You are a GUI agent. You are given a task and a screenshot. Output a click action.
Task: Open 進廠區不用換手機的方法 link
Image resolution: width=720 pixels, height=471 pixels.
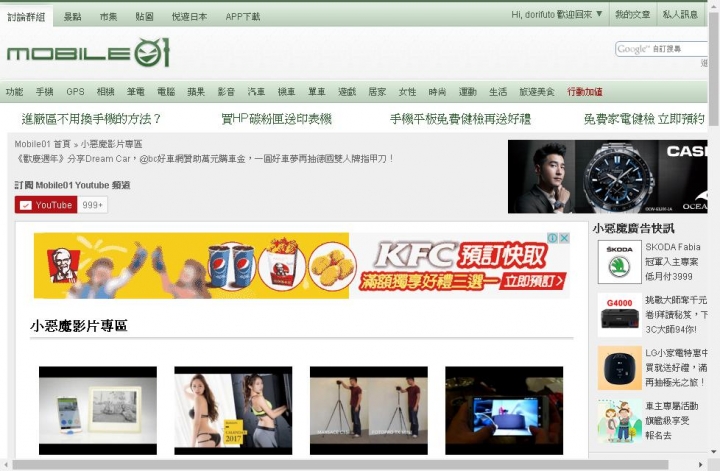click(x=91, y=119)
